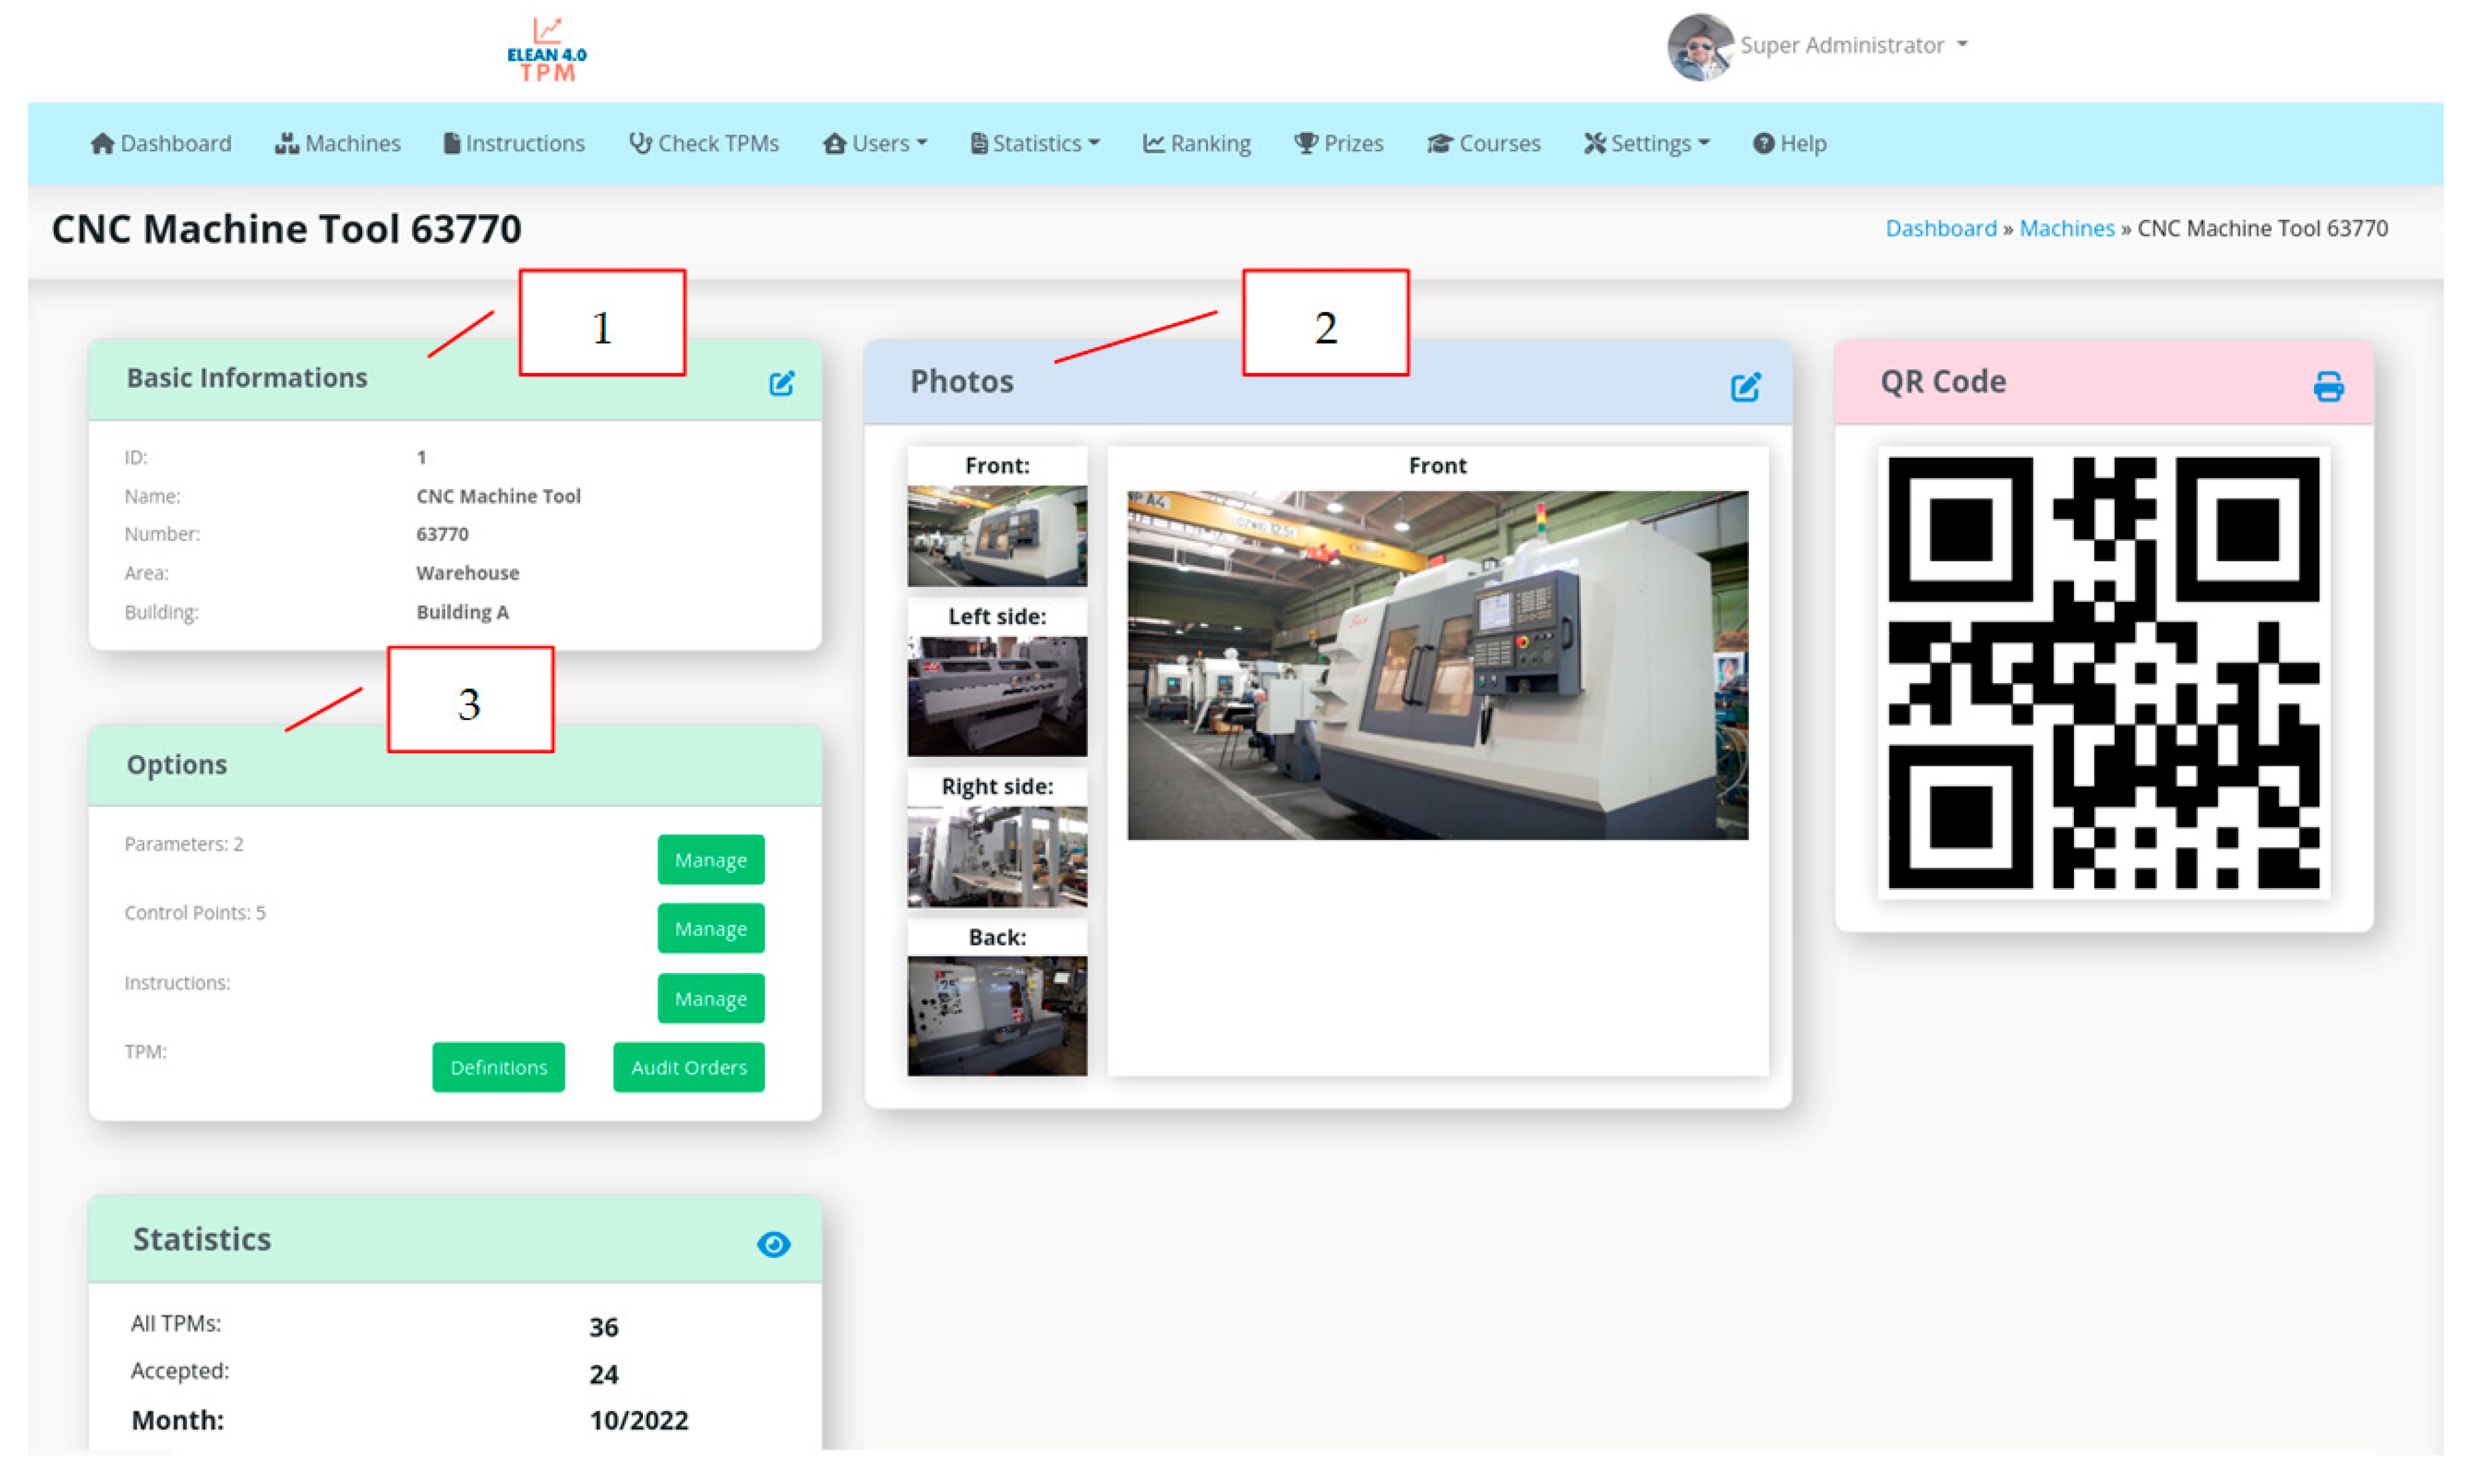
Task: Open the Ranking menu item
Action: click(x=1197, y=143)
